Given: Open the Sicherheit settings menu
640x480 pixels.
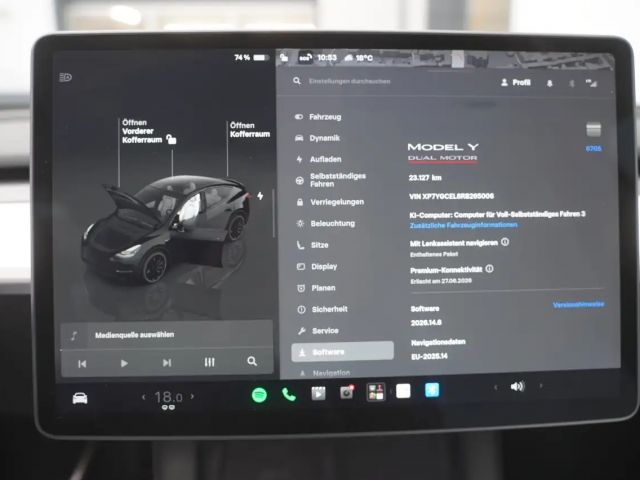Looking at the screenshot, I should 322,309.
